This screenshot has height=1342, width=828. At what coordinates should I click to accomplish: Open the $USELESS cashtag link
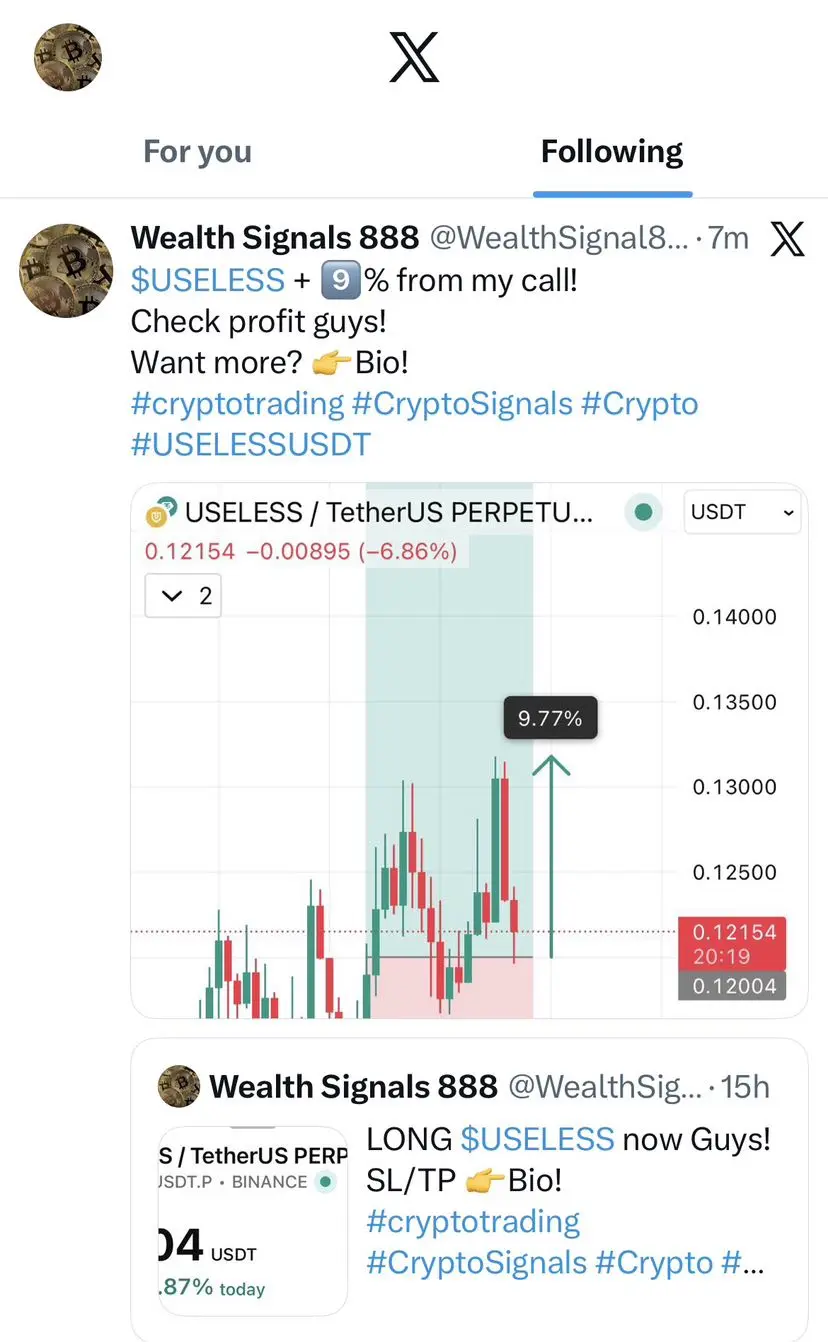208,280
